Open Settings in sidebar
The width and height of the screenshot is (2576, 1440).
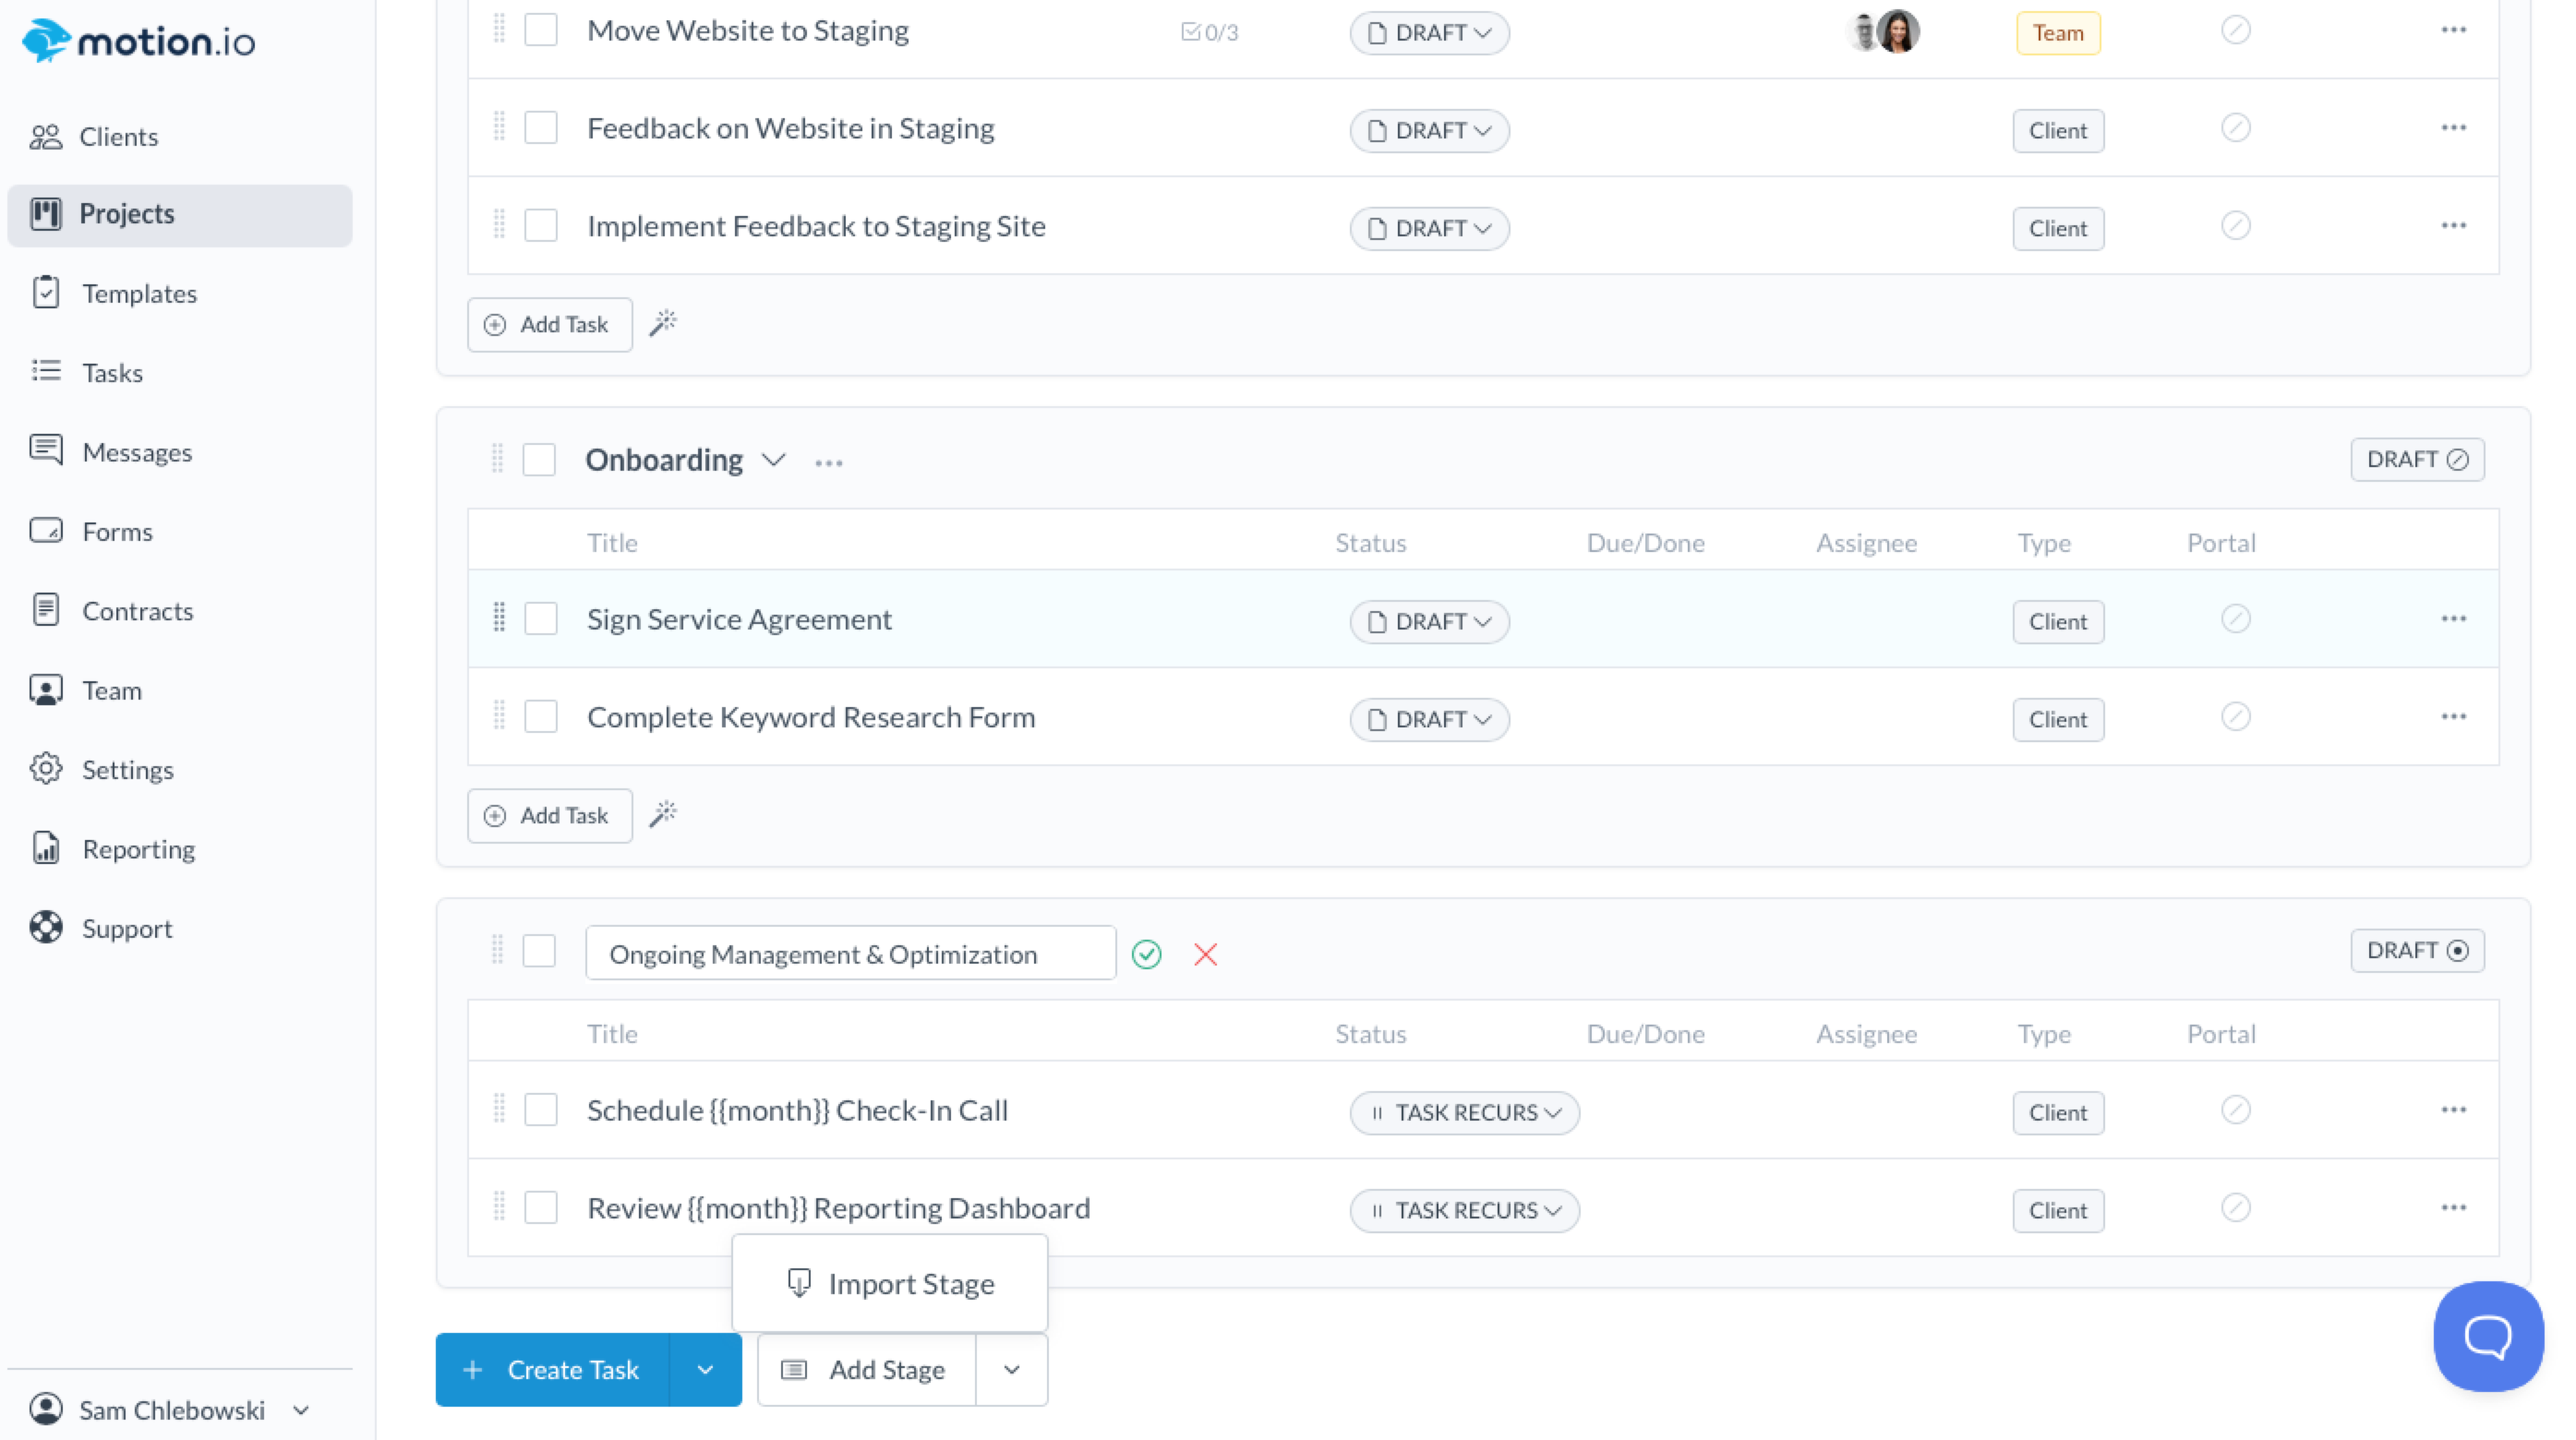(x=180, y=769)
